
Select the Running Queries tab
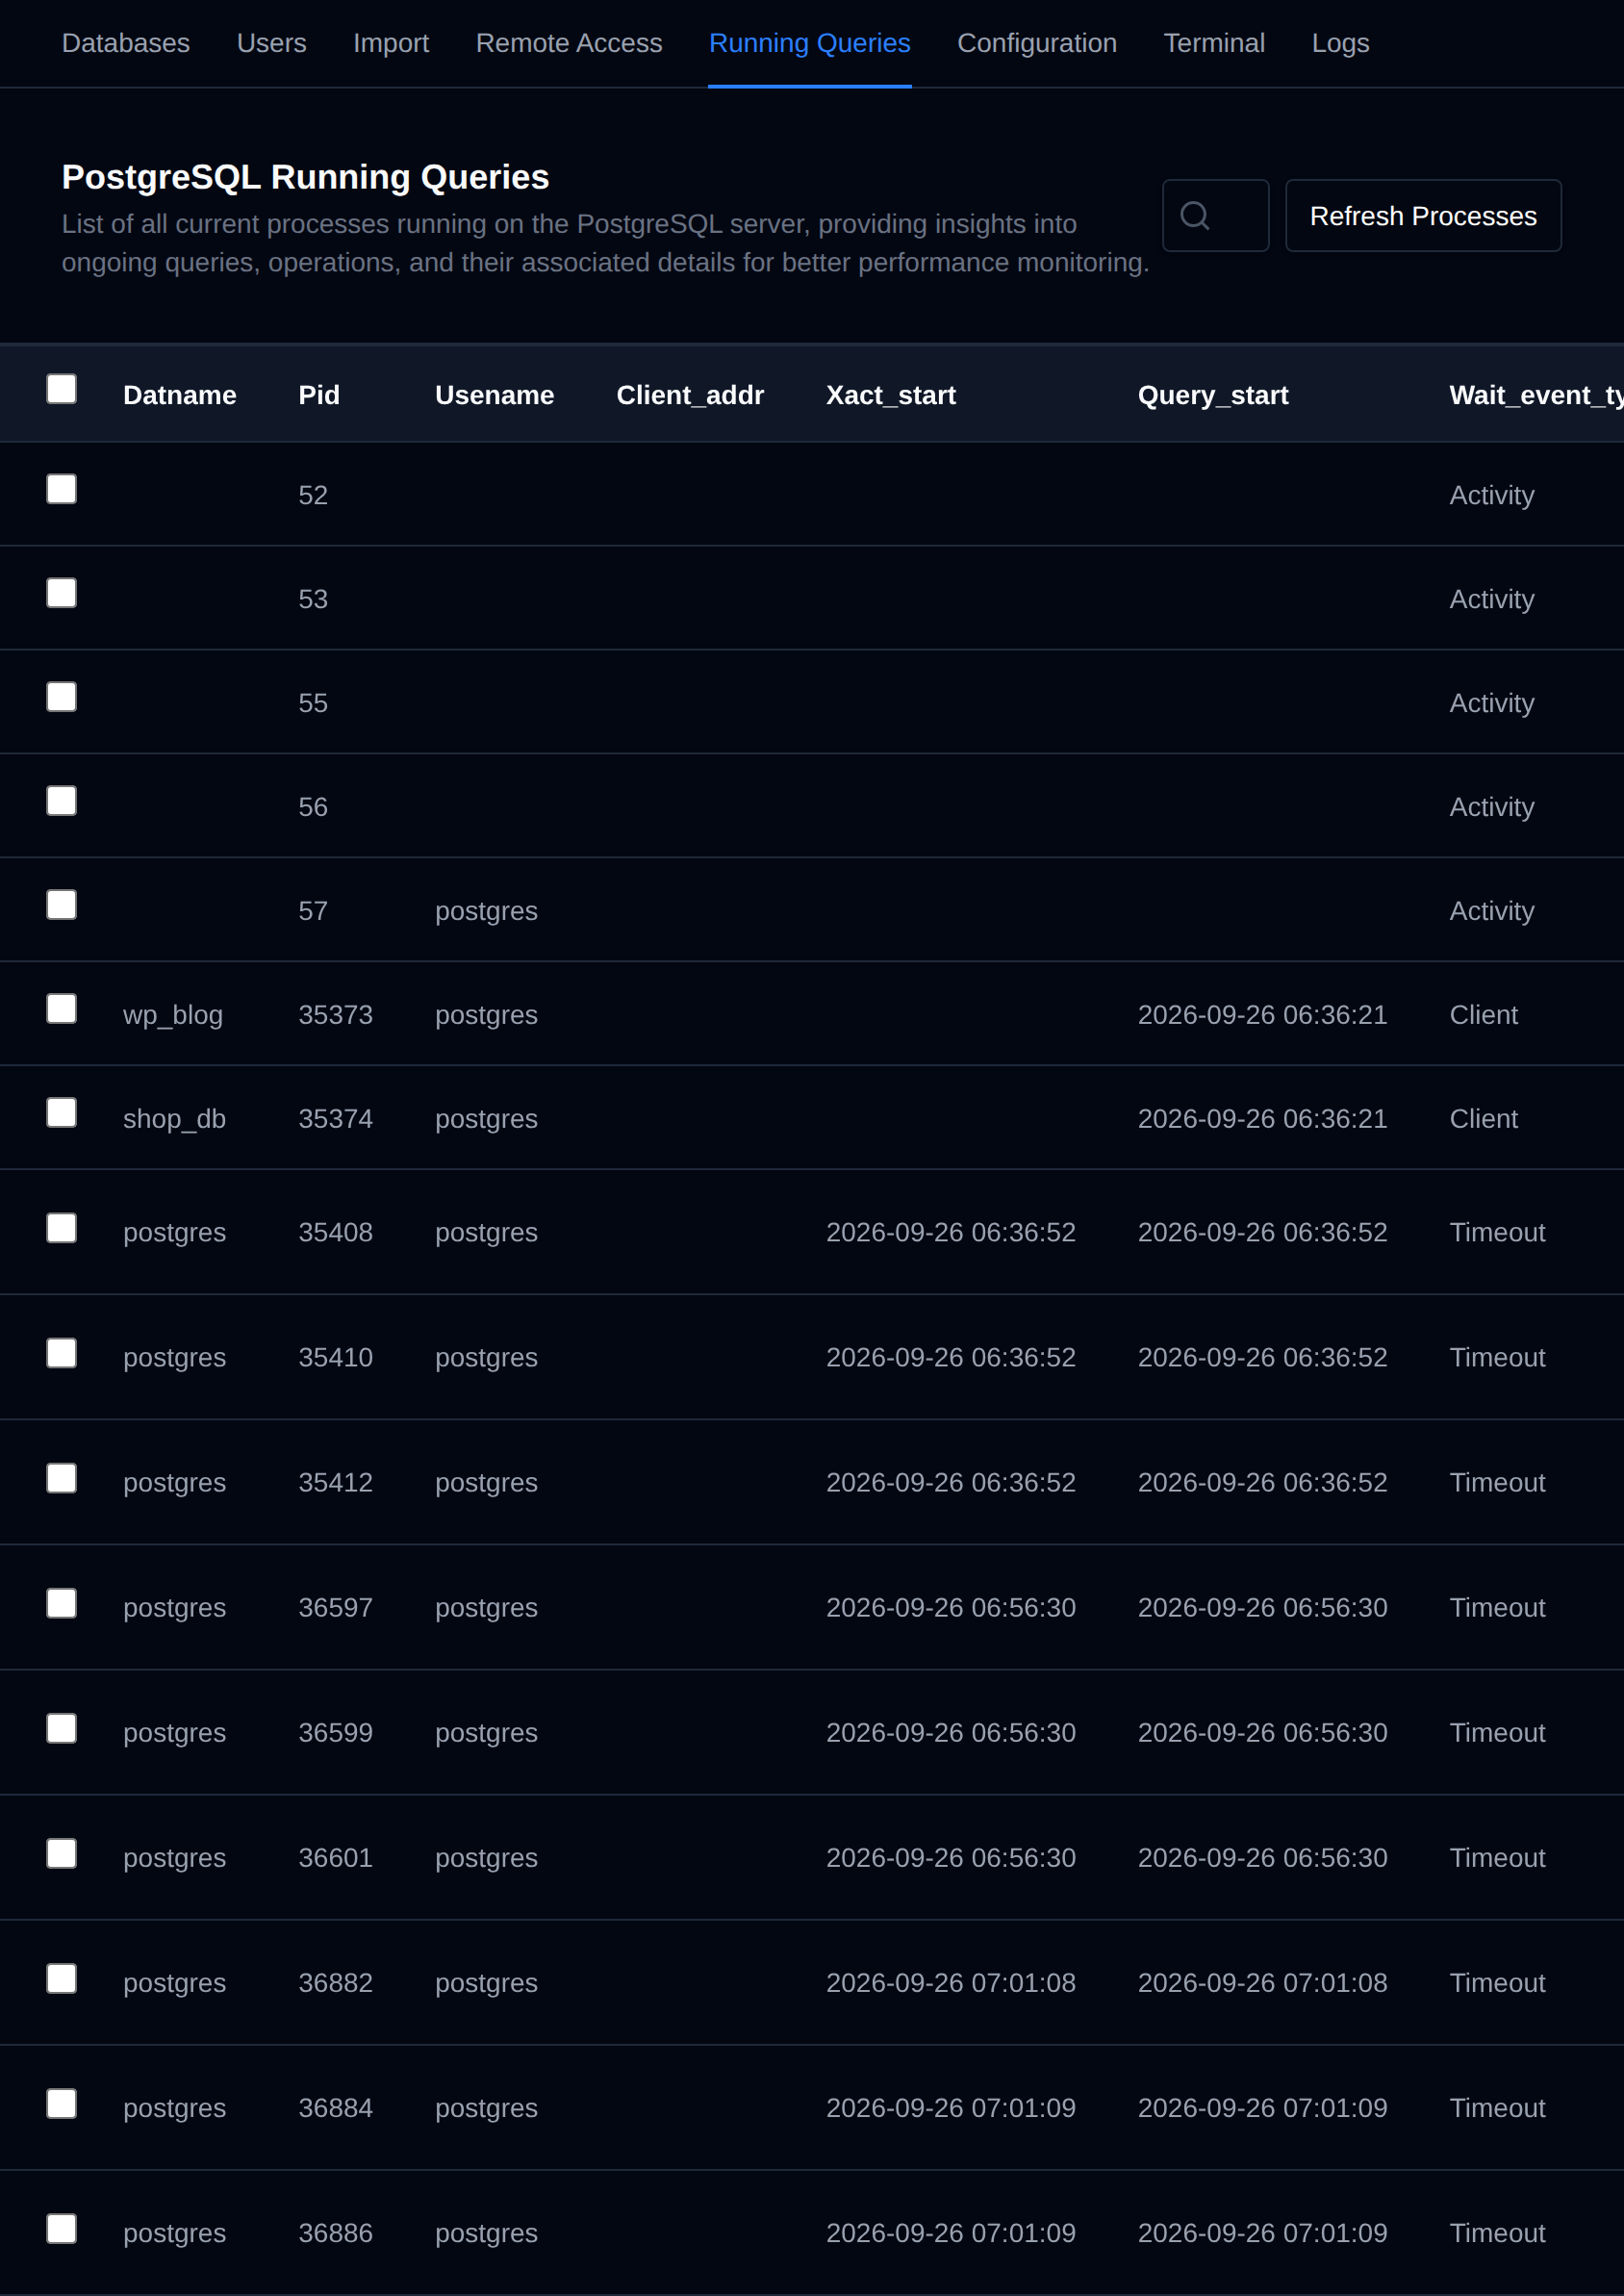810,43
